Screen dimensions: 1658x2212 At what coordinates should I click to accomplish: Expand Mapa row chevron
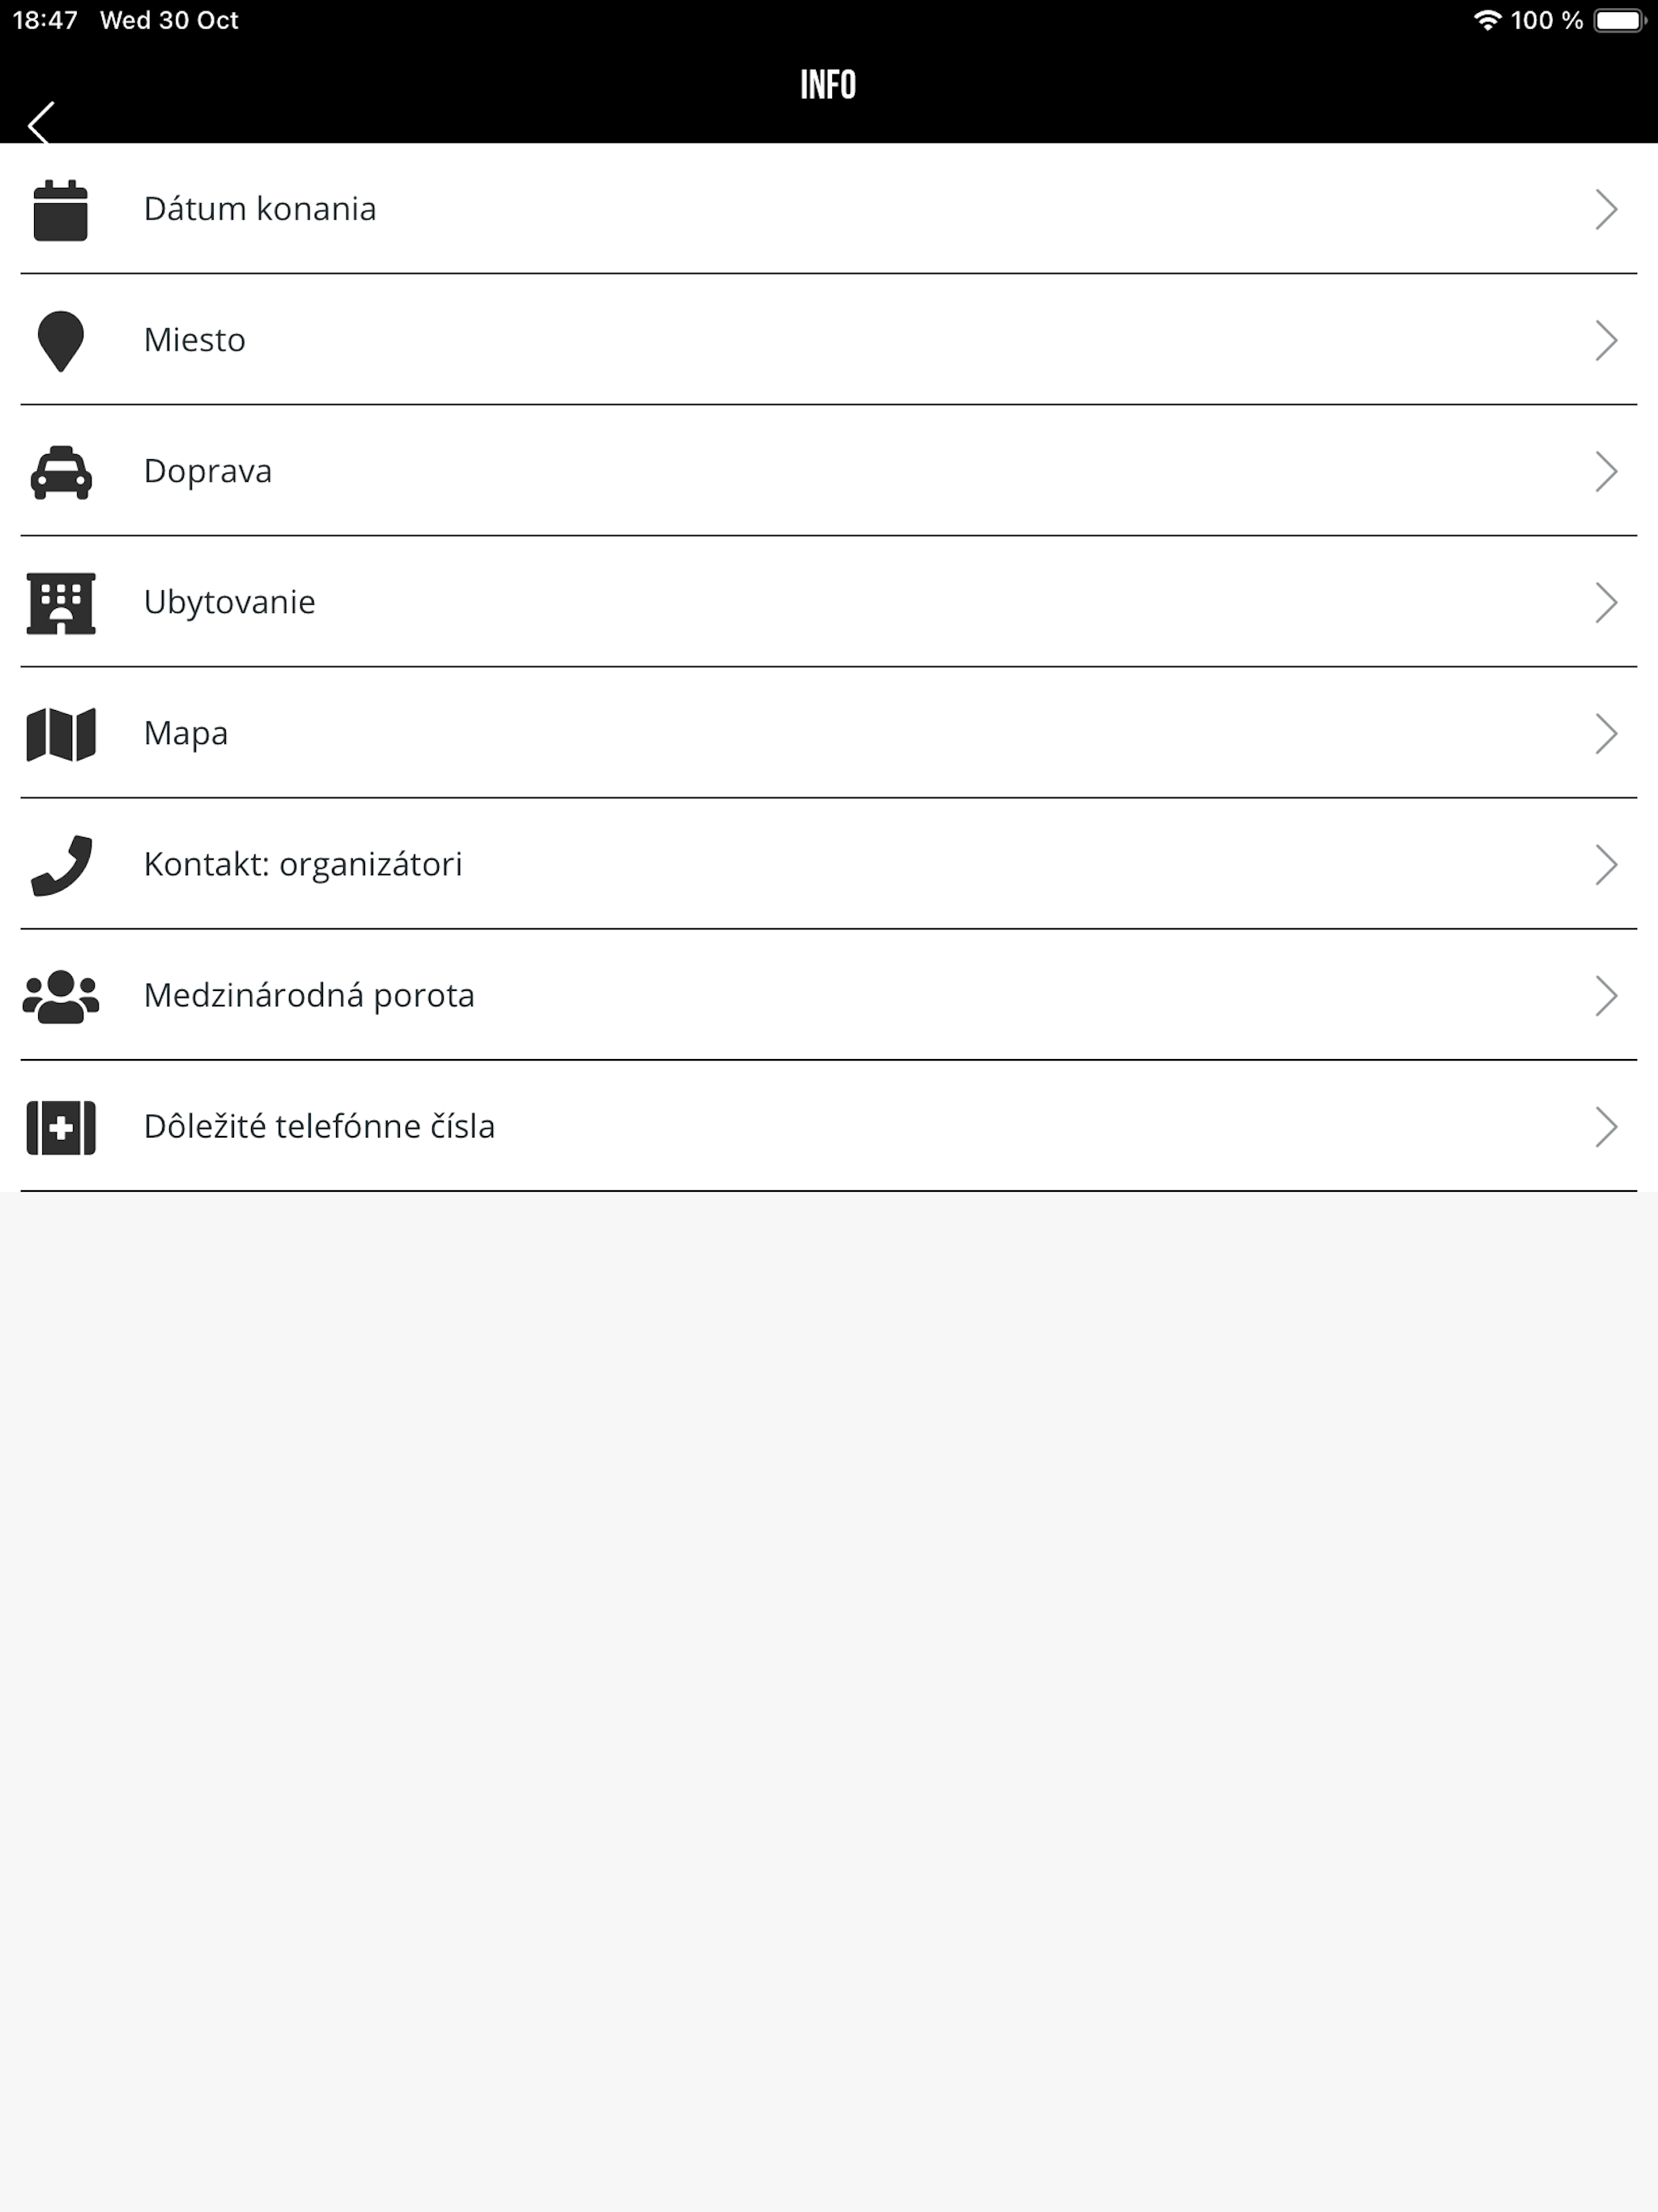coord(1606,734)
